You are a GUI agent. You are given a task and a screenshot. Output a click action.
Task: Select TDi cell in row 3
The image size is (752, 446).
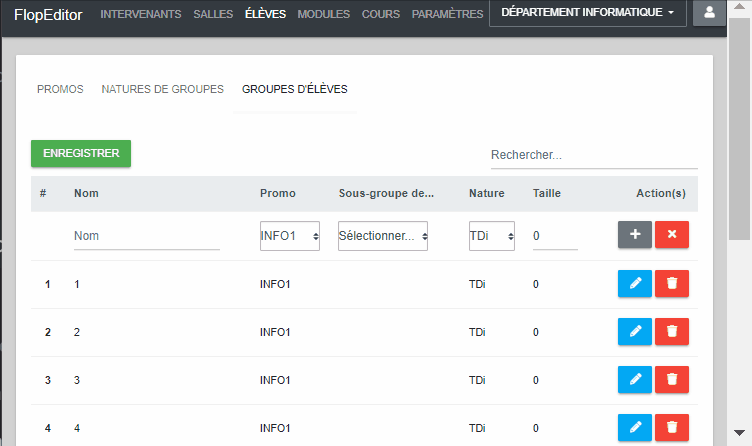(477, 380)
